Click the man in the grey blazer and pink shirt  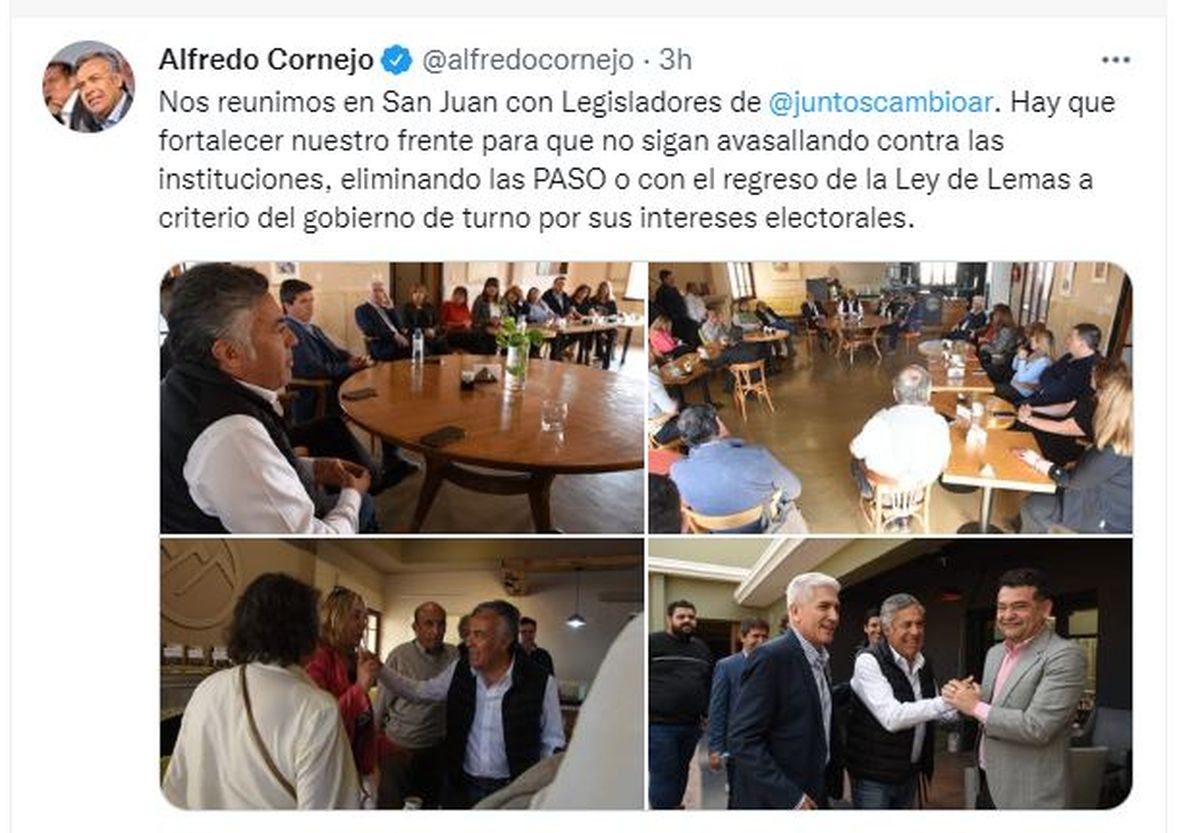coord(1025,690)
